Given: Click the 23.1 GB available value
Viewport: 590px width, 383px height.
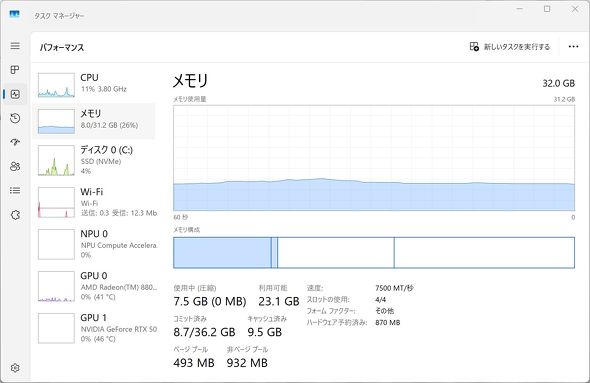Looking at the screenshot, I should pyautogui.click(x=279, y=301).
